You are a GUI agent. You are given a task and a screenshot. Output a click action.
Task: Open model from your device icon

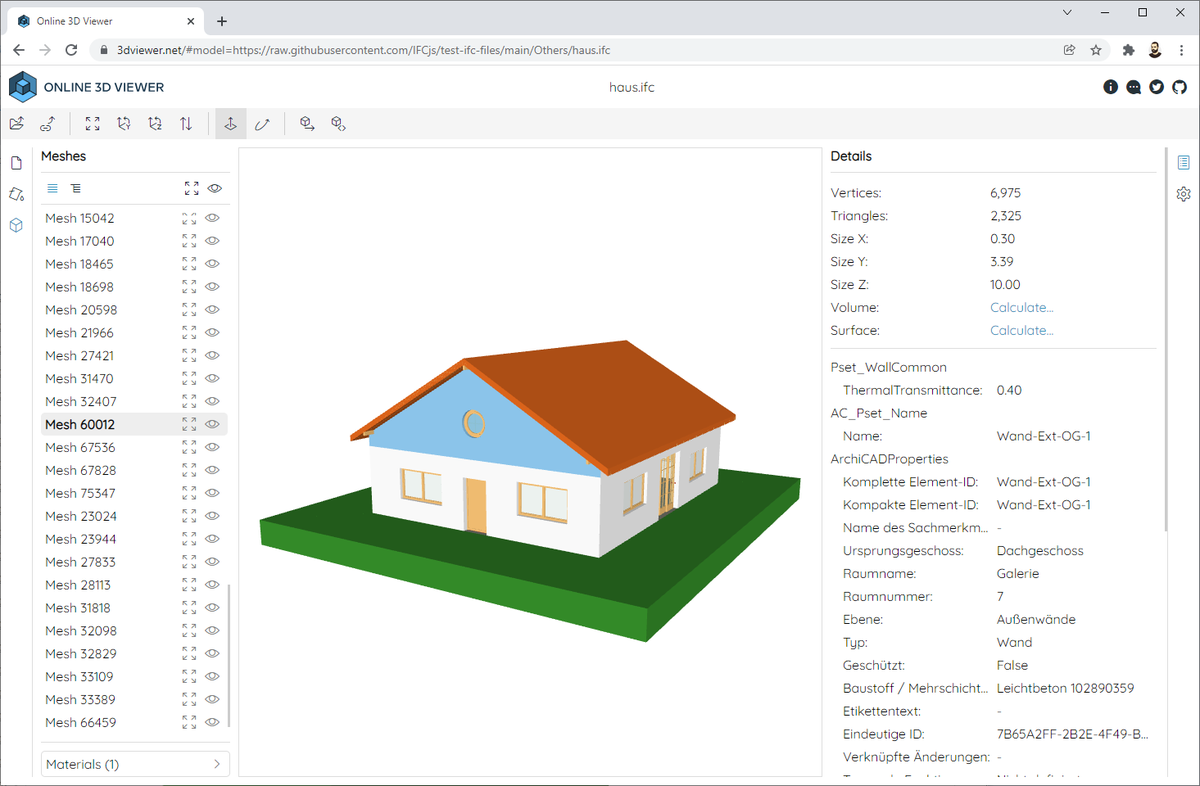pyautogui.click(x=16, y=124)
